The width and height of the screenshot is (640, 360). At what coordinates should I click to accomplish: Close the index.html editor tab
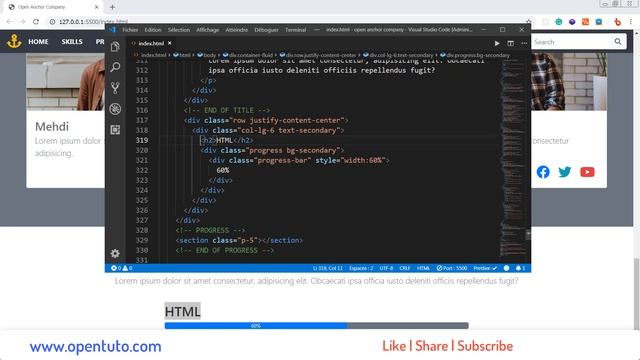(x=169, y=43)
